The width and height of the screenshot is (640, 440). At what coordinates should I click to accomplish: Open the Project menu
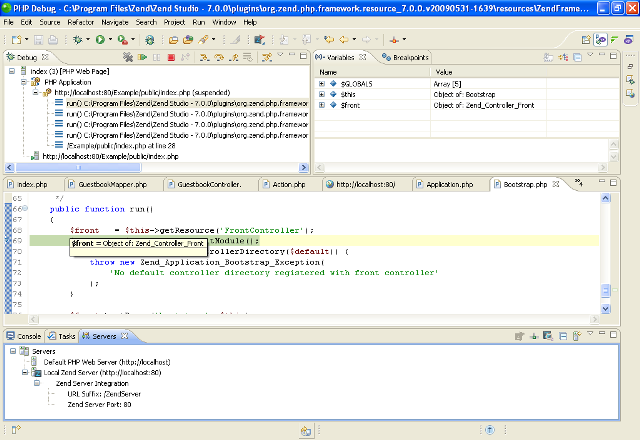[174, 22]
